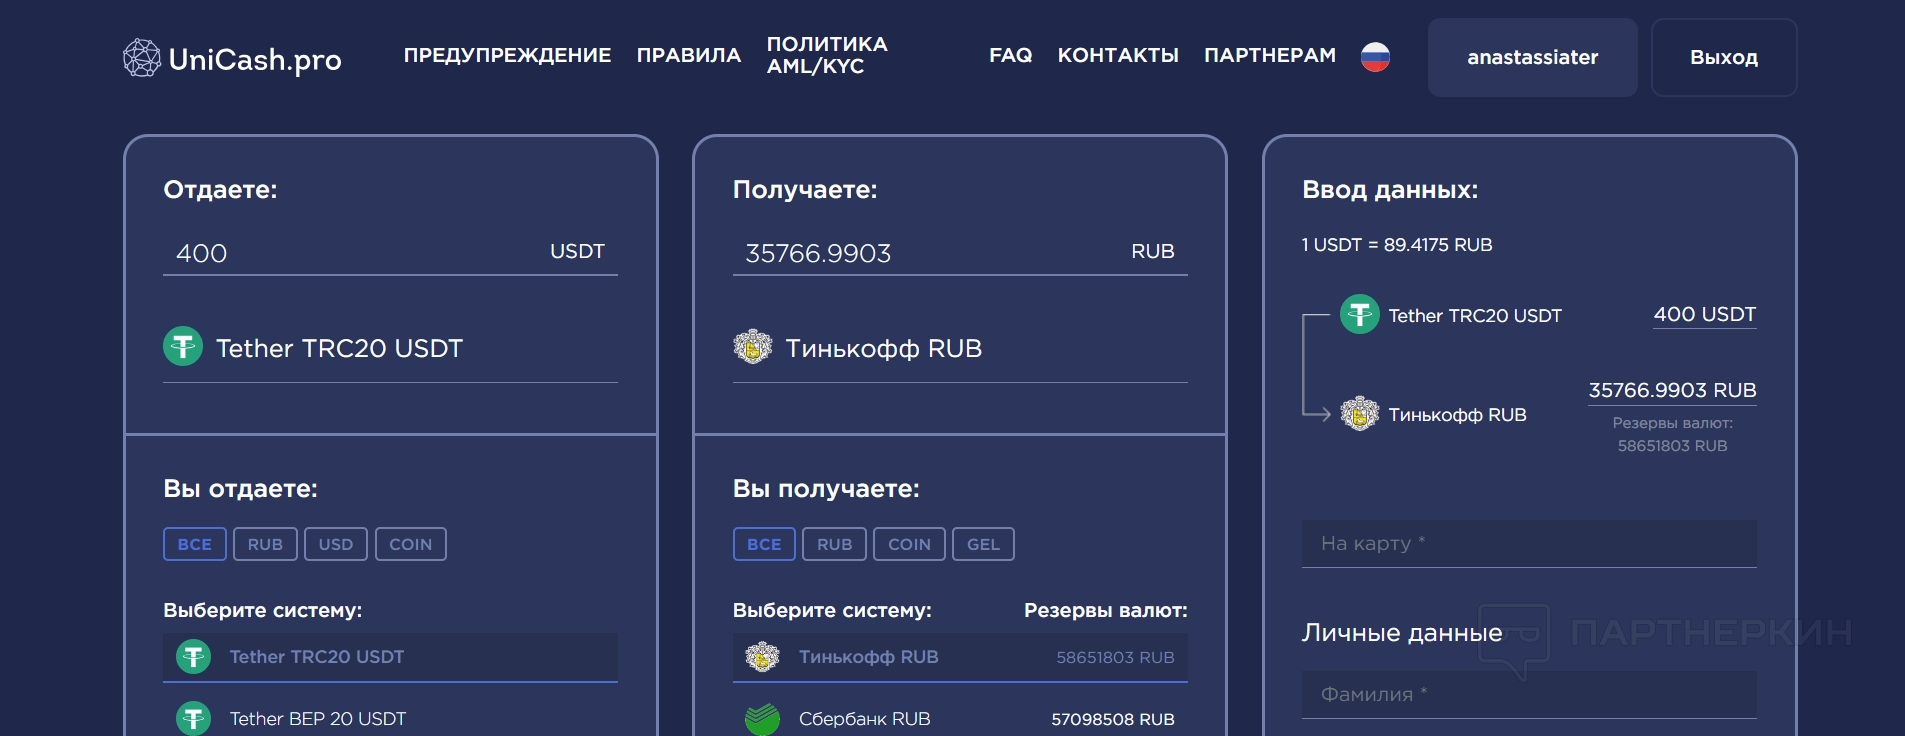Choose Тинькофф RUB row in receive list
This screenshot has width=1905, height=736.
[x=960, y=657]
